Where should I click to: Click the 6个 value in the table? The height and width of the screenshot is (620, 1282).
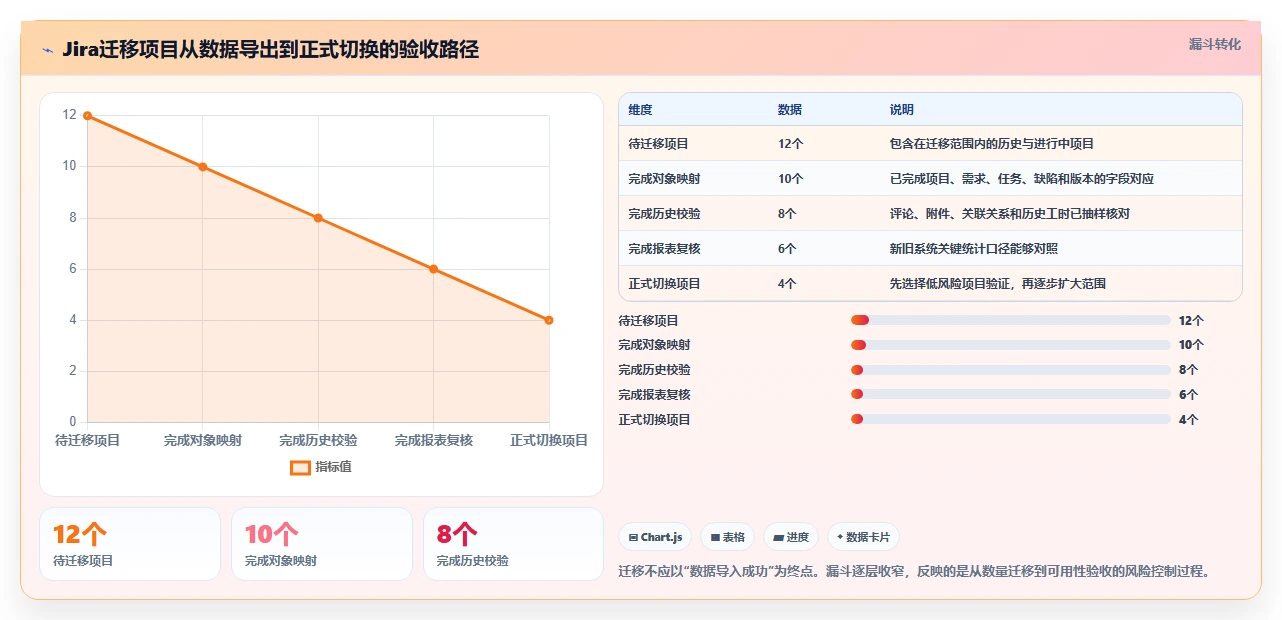[x=788, y=249]
